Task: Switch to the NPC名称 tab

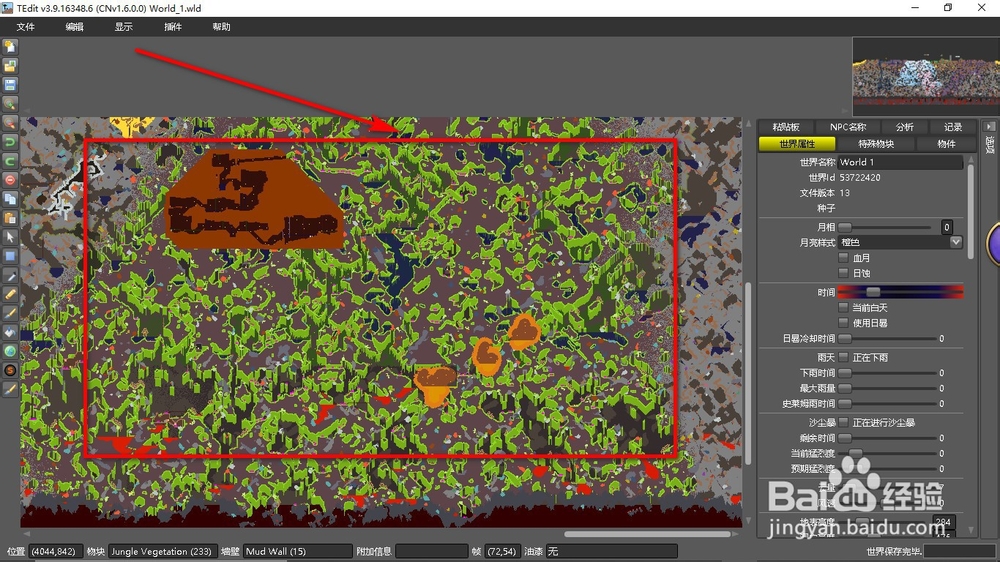Action: point(848,127)
